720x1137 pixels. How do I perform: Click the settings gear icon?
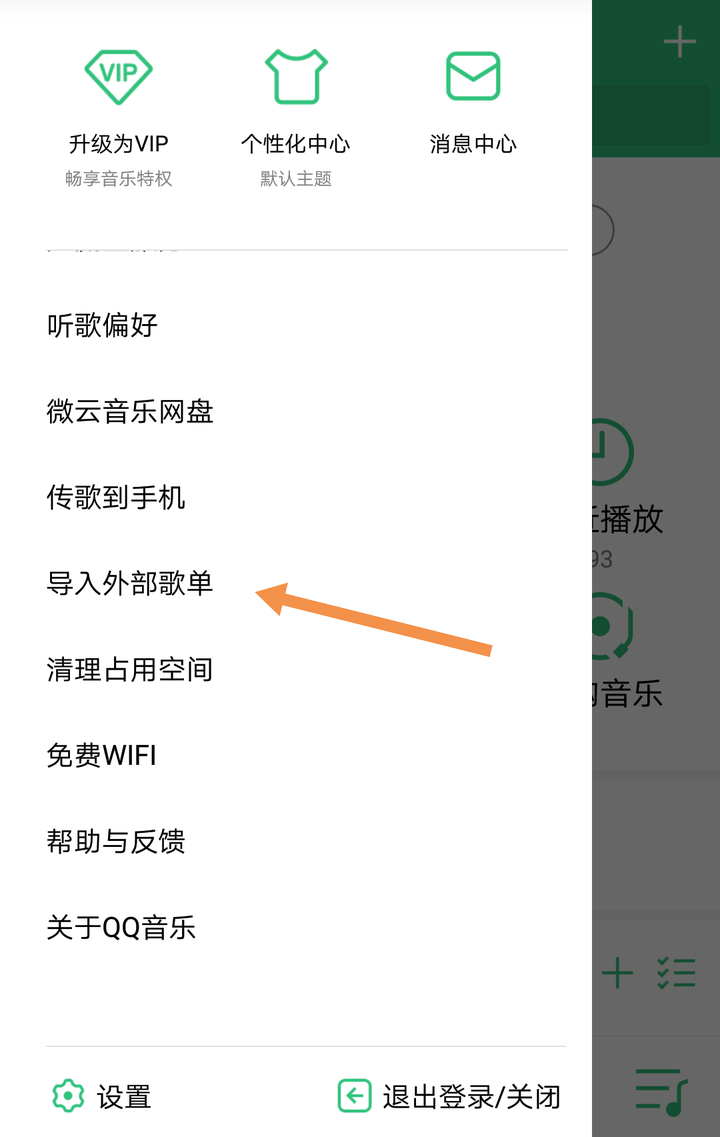68,1095
